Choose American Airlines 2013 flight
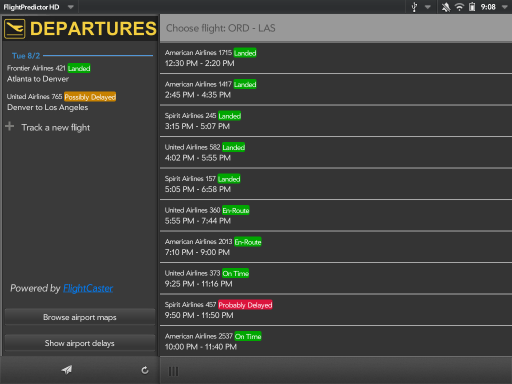The image size is (512, 384). tap(336, 247)
